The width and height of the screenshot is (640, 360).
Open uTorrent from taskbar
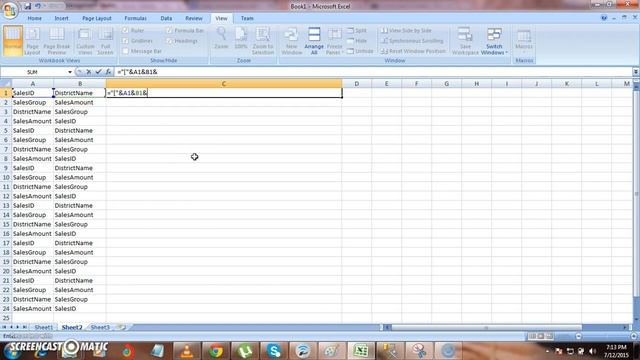(x=244, y=351)
